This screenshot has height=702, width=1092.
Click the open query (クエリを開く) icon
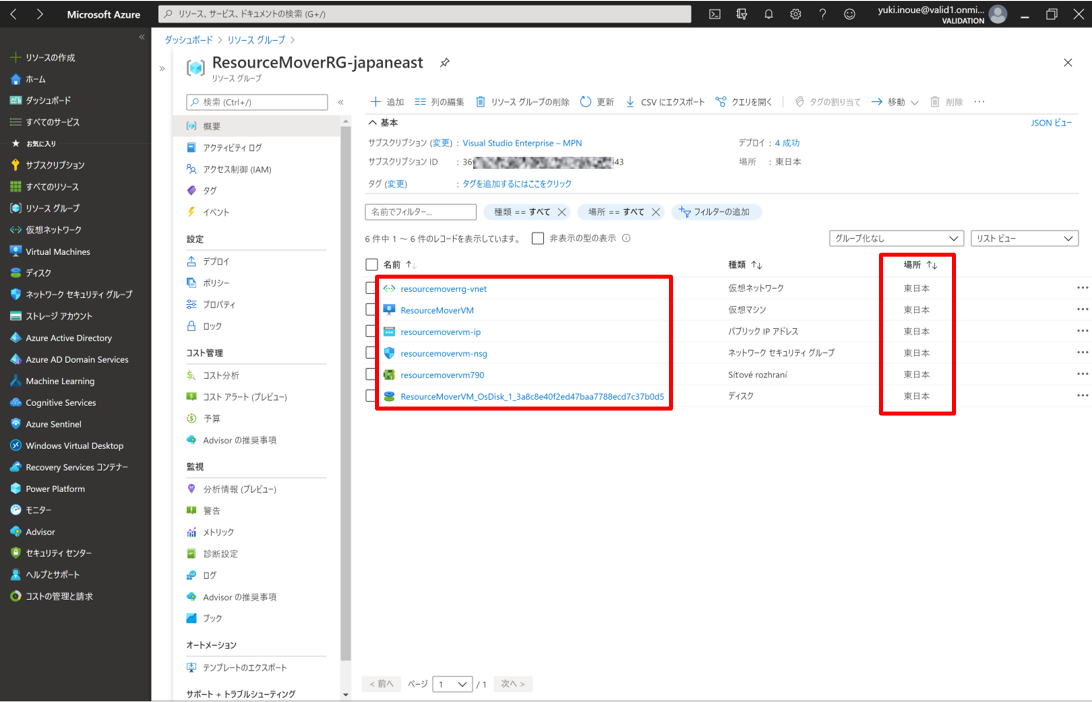[721, 102]
